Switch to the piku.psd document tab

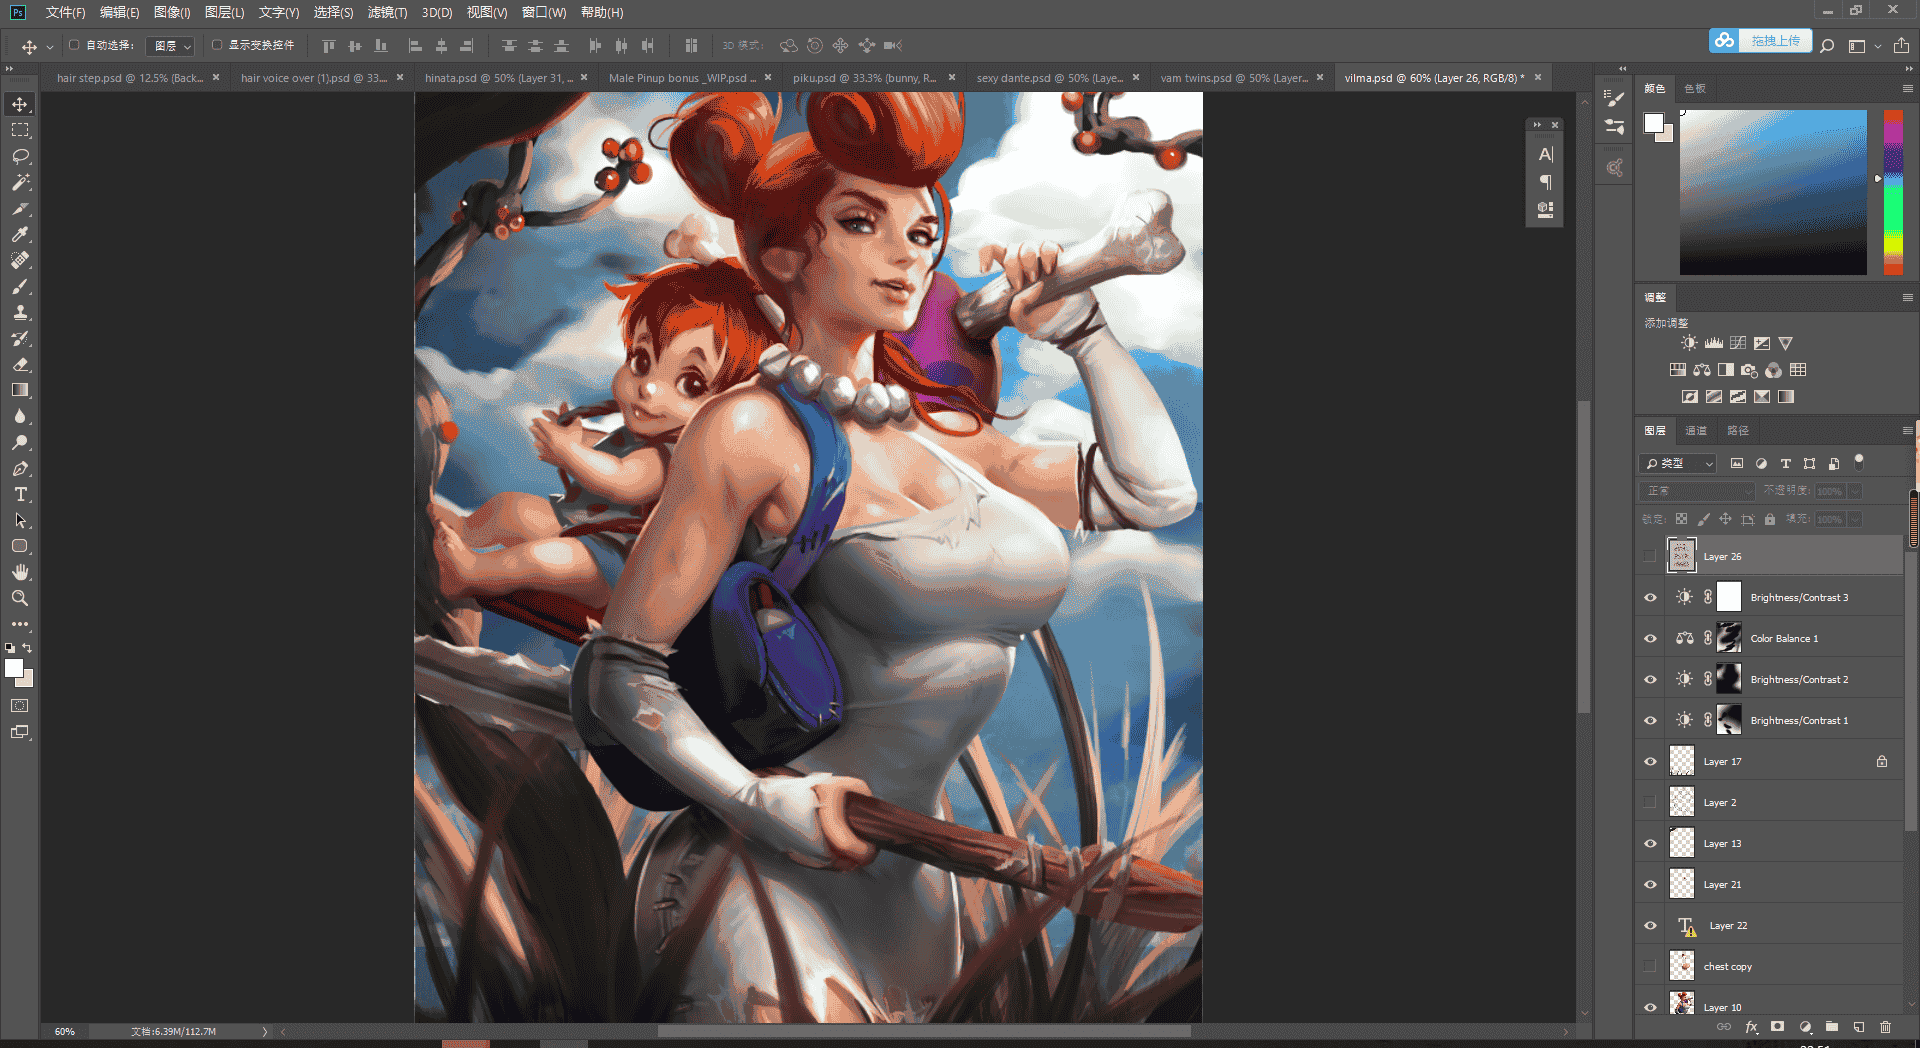coord(864,78)
